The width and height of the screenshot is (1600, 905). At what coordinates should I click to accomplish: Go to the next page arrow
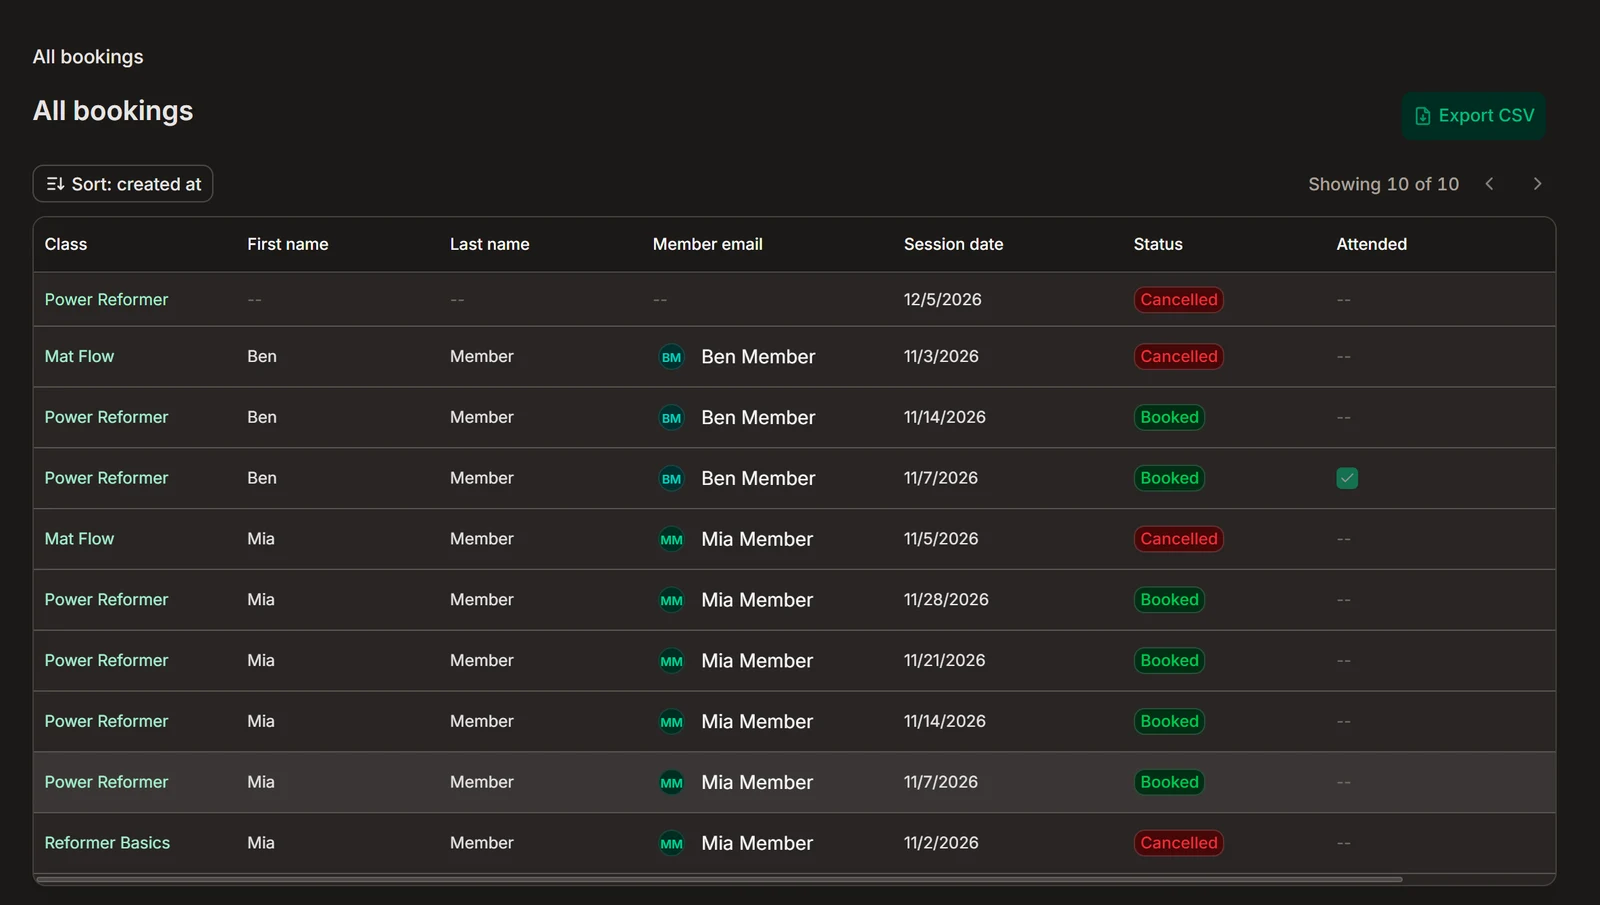[1537, 184]
